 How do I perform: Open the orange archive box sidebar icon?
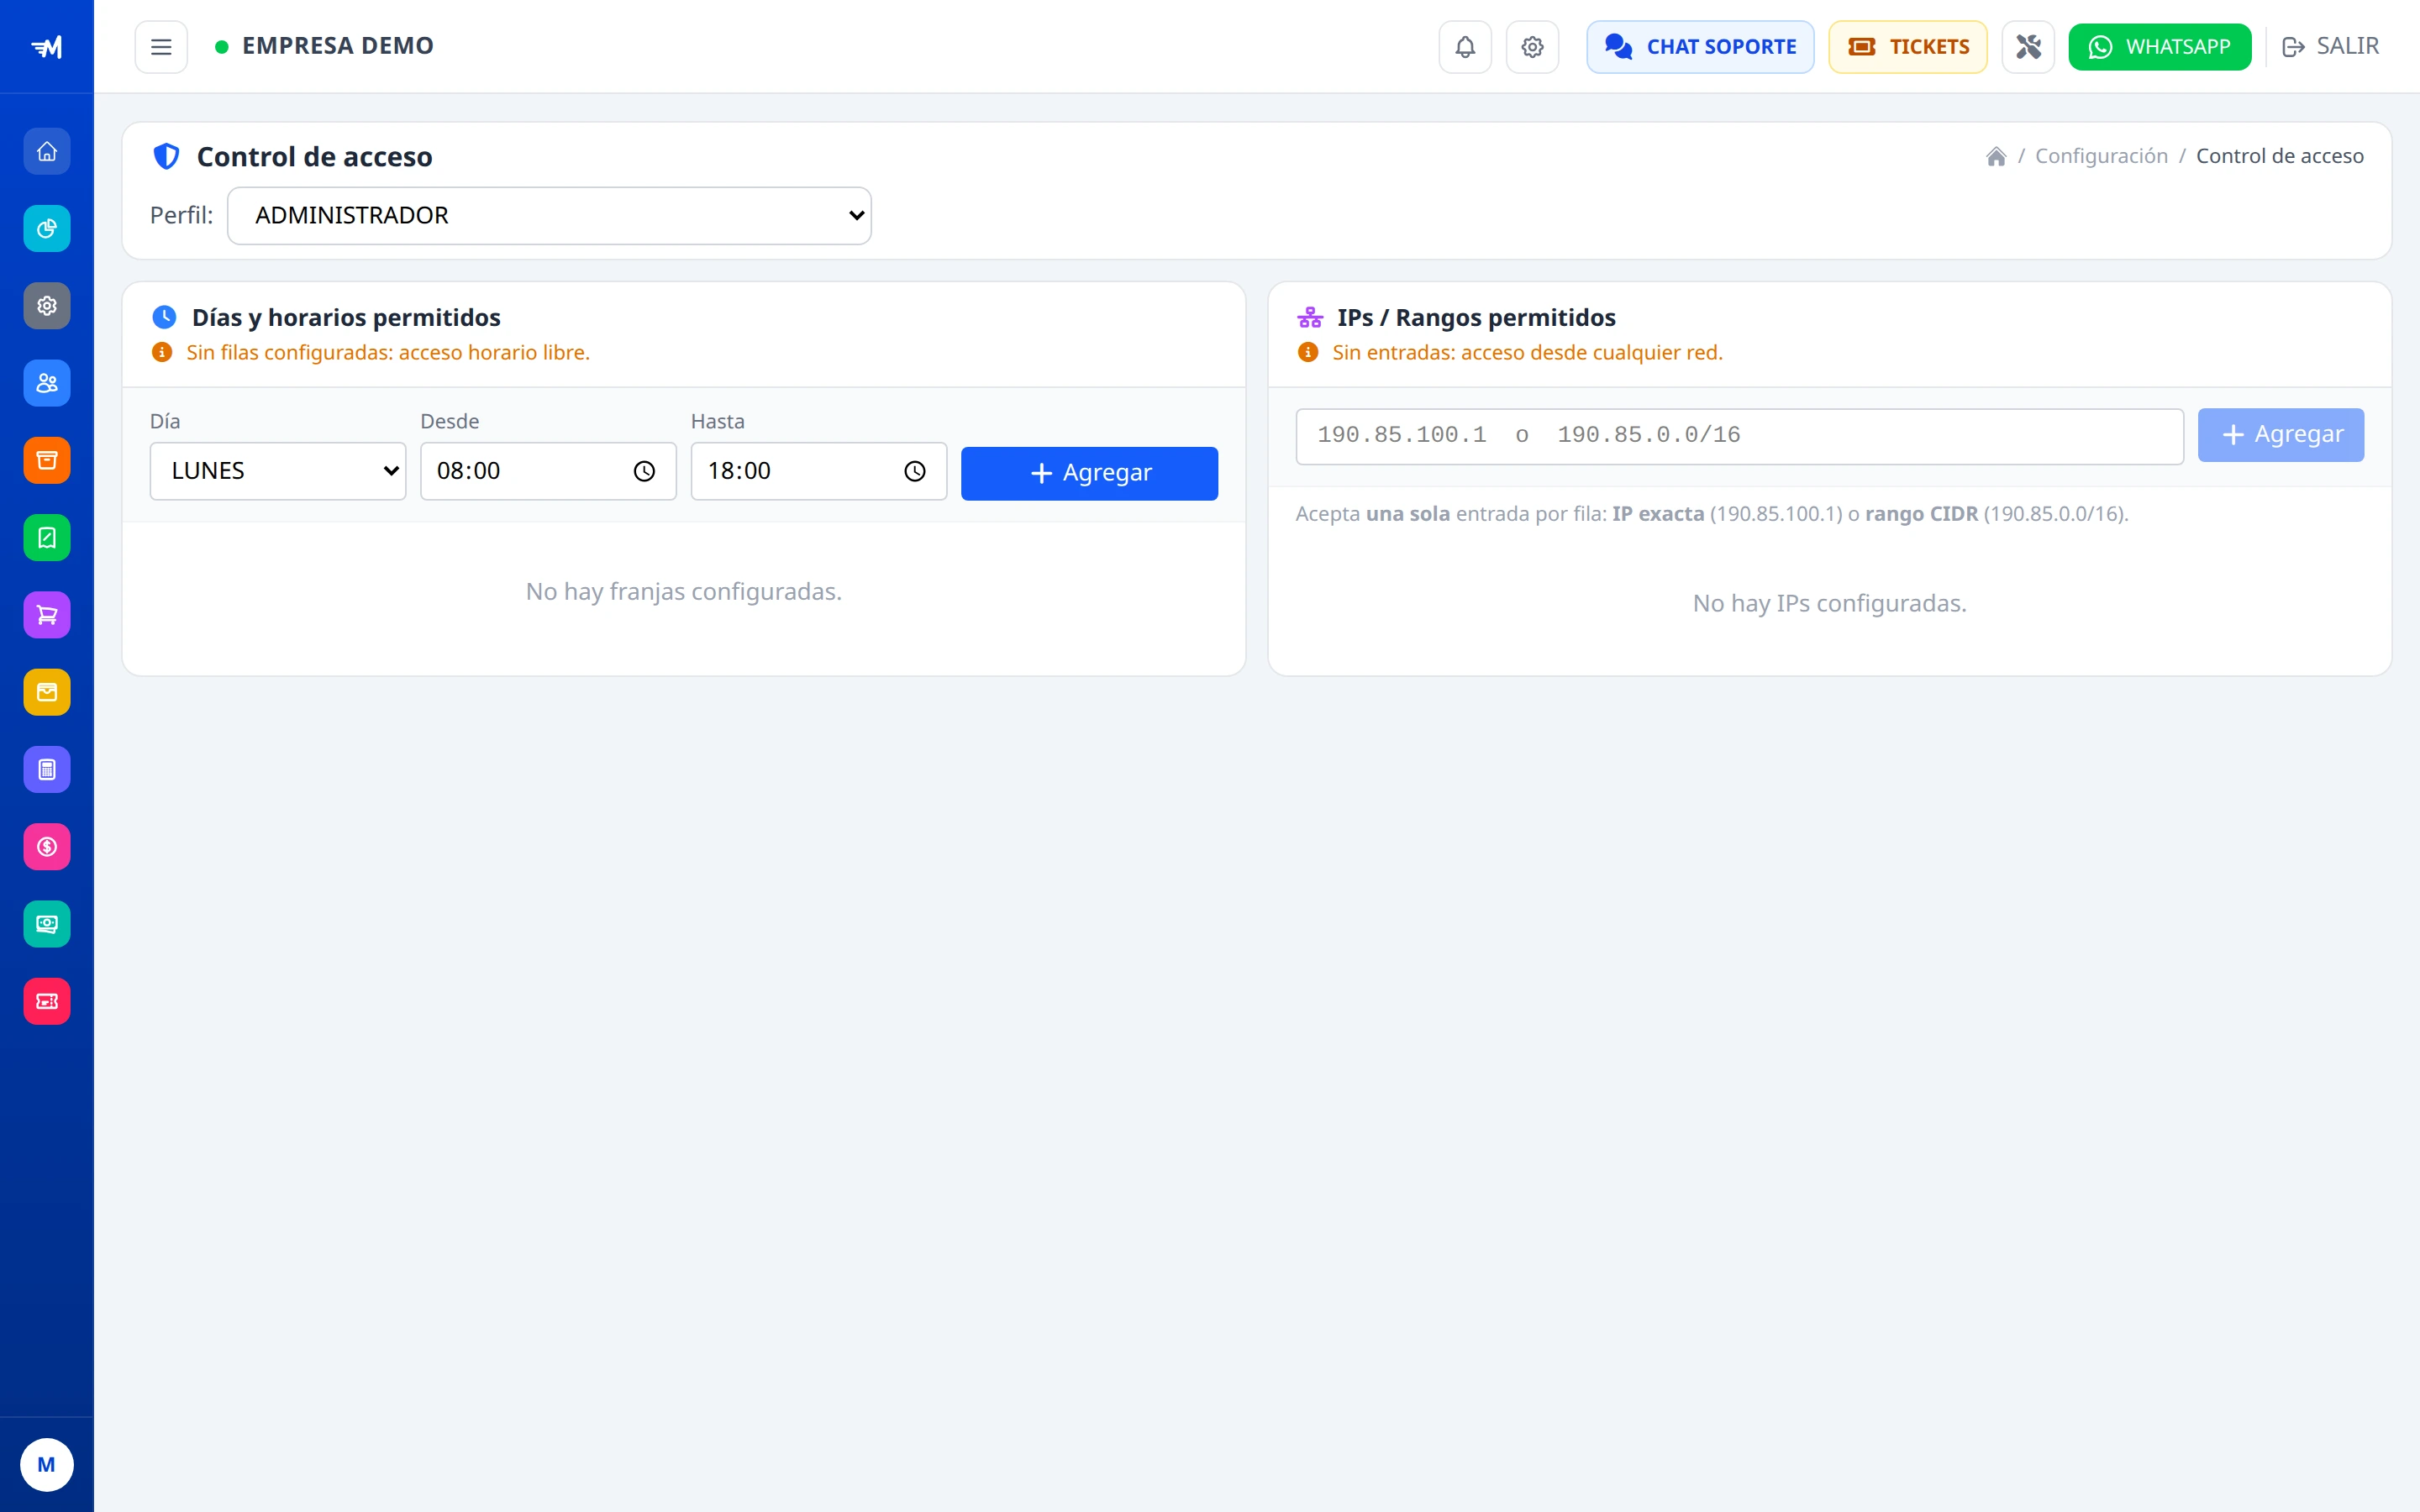pyautogui.click(x=47, y=460)
